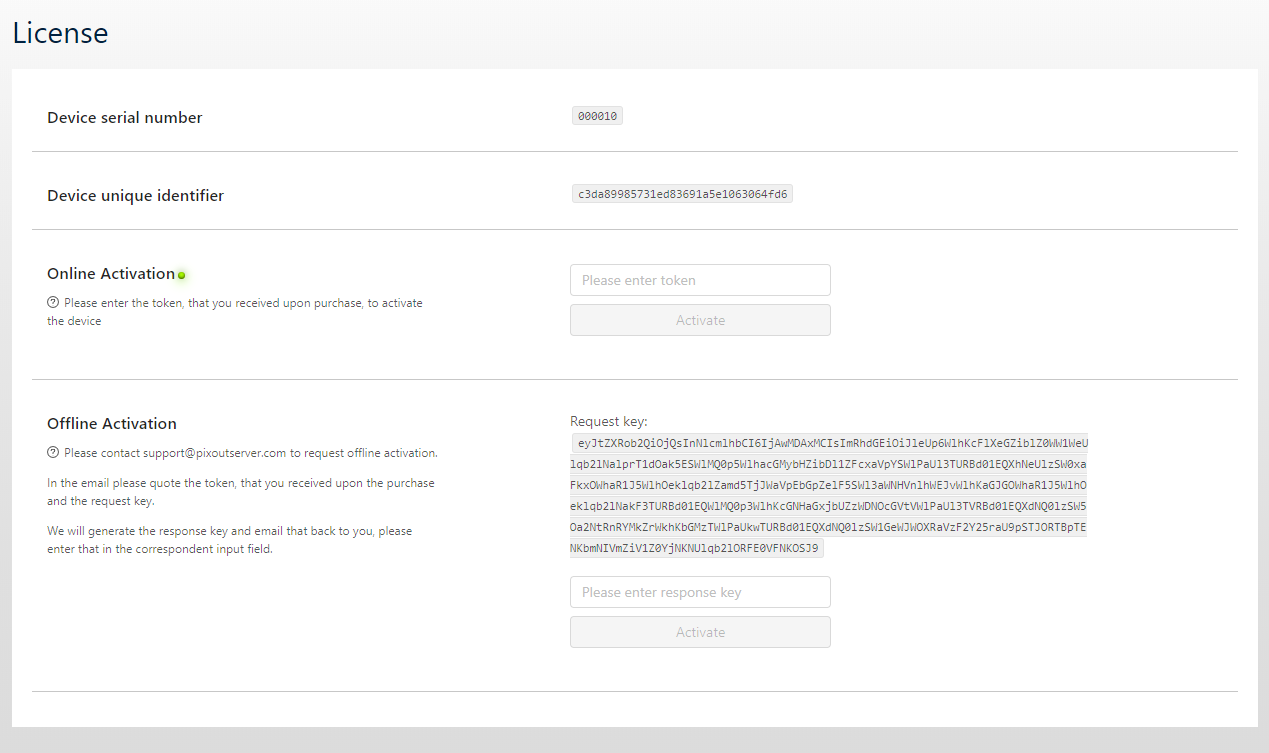1269x753 pixels.
Task: Click the Activate button under response key field
Action: click(x=700, y=631)
